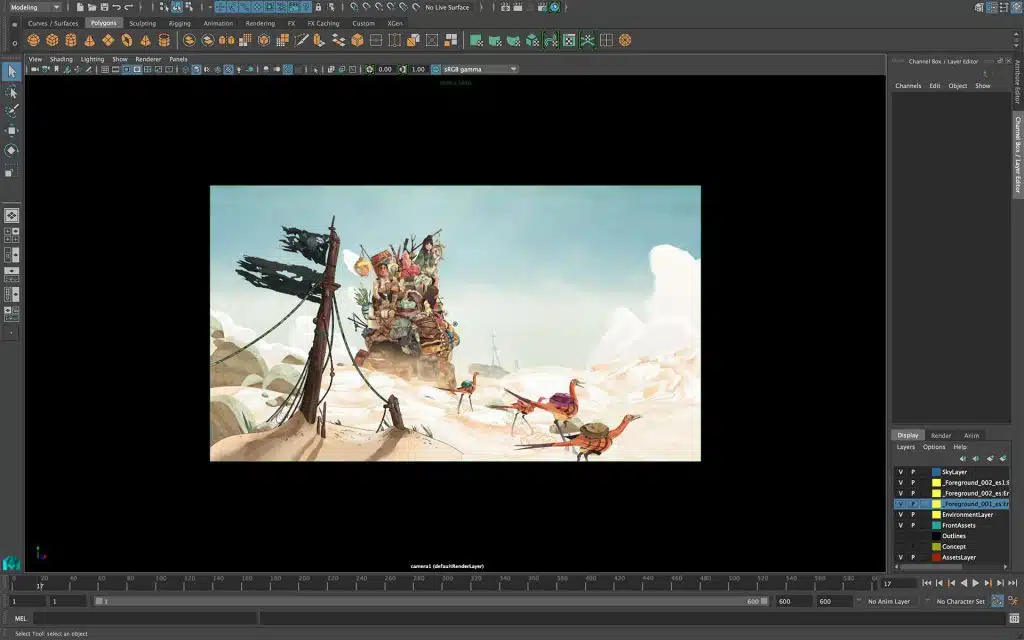Open the Lighting menu in viewport panel
Viewport: 1024px width, 640px height.
[92, 59]
